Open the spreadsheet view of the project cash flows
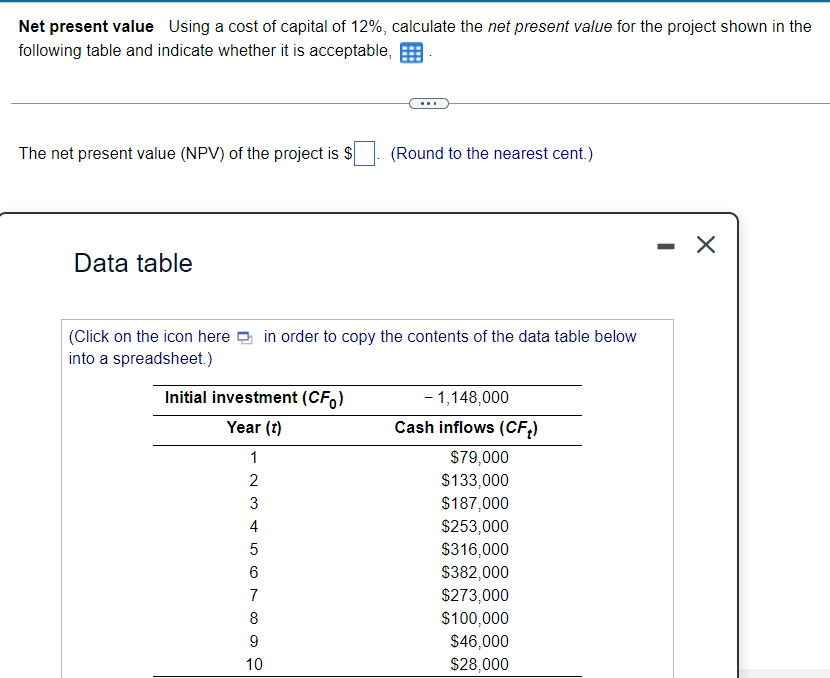This screenshot has height=678, width=830. [x=411, y=51]
